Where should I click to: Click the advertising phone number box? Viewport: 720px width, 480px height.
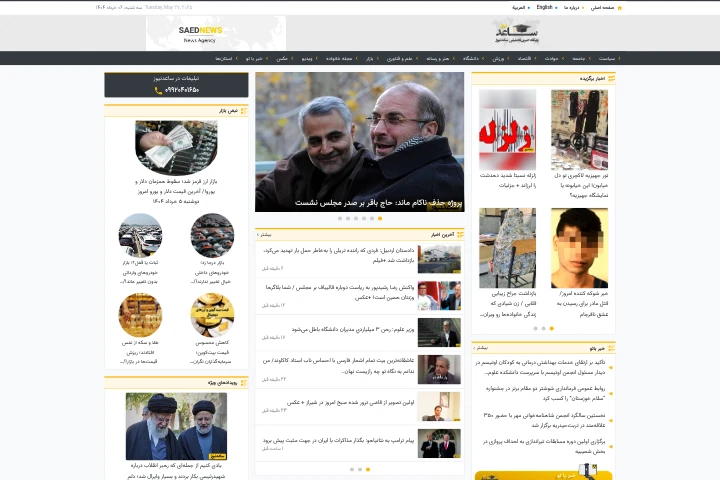tap(176, 85)
